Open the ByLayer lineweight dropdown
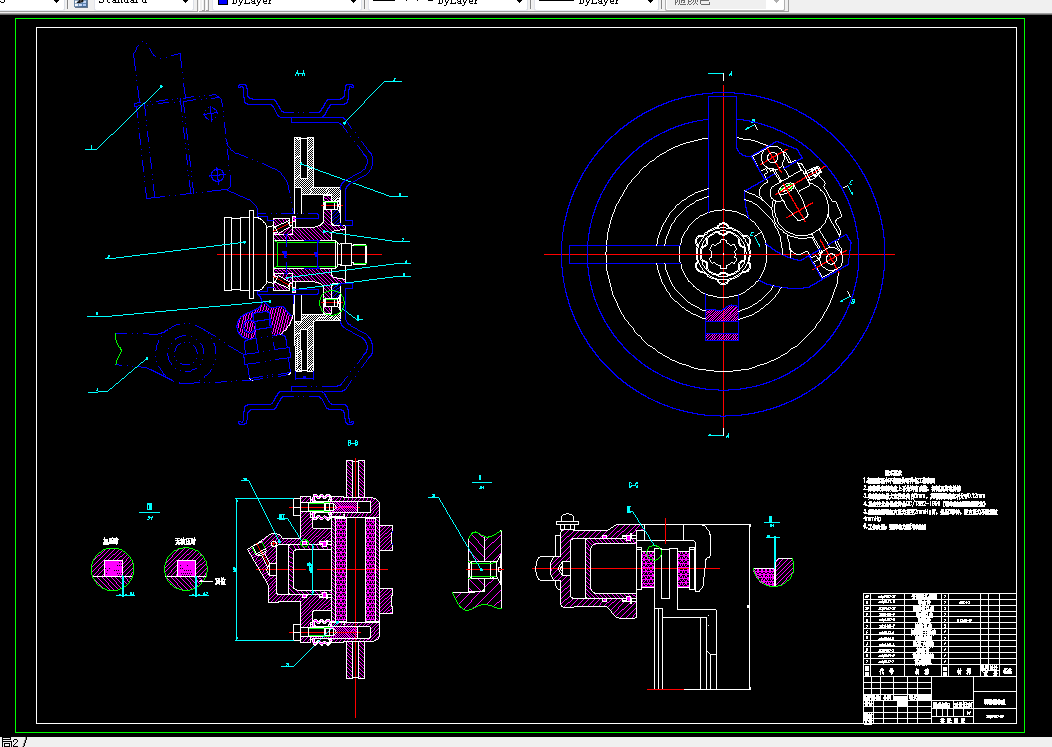 (x=594, y=3)
